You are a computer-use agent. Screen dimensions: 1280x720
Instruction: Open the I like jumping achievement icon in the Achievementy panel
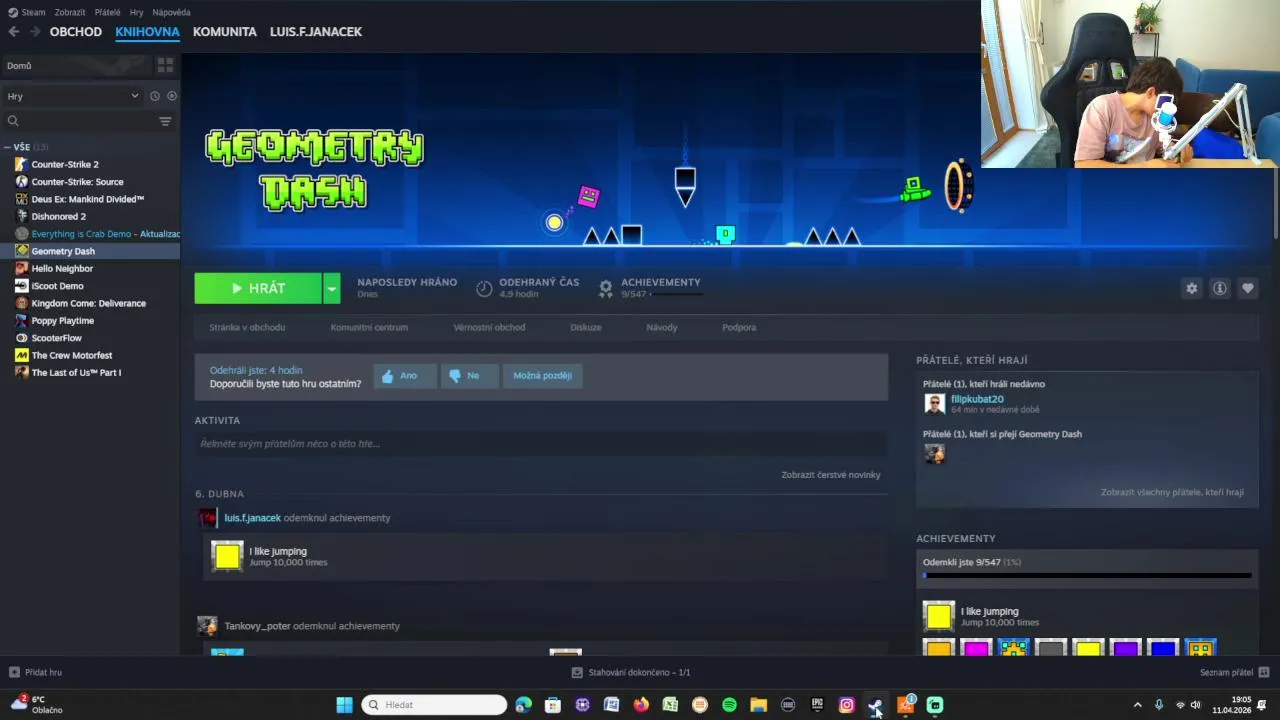[938, 616]
